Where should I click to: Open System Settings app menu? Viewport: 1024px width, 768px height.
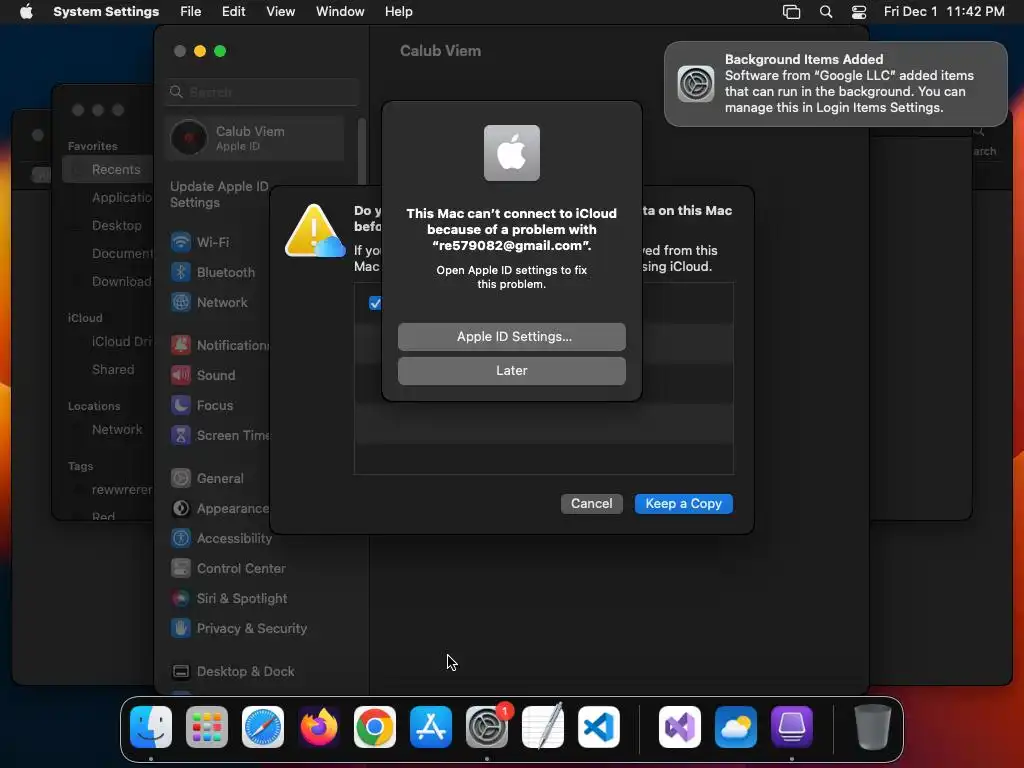(106, 11)
